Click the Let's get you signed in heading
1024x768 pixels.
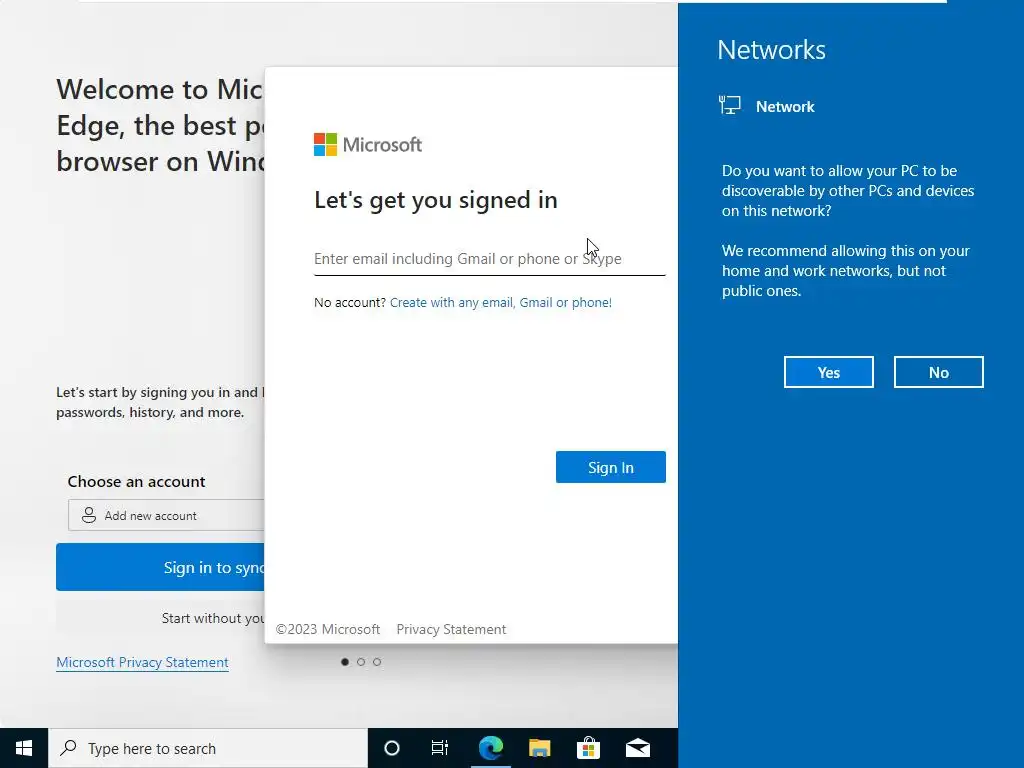point(436,200)
